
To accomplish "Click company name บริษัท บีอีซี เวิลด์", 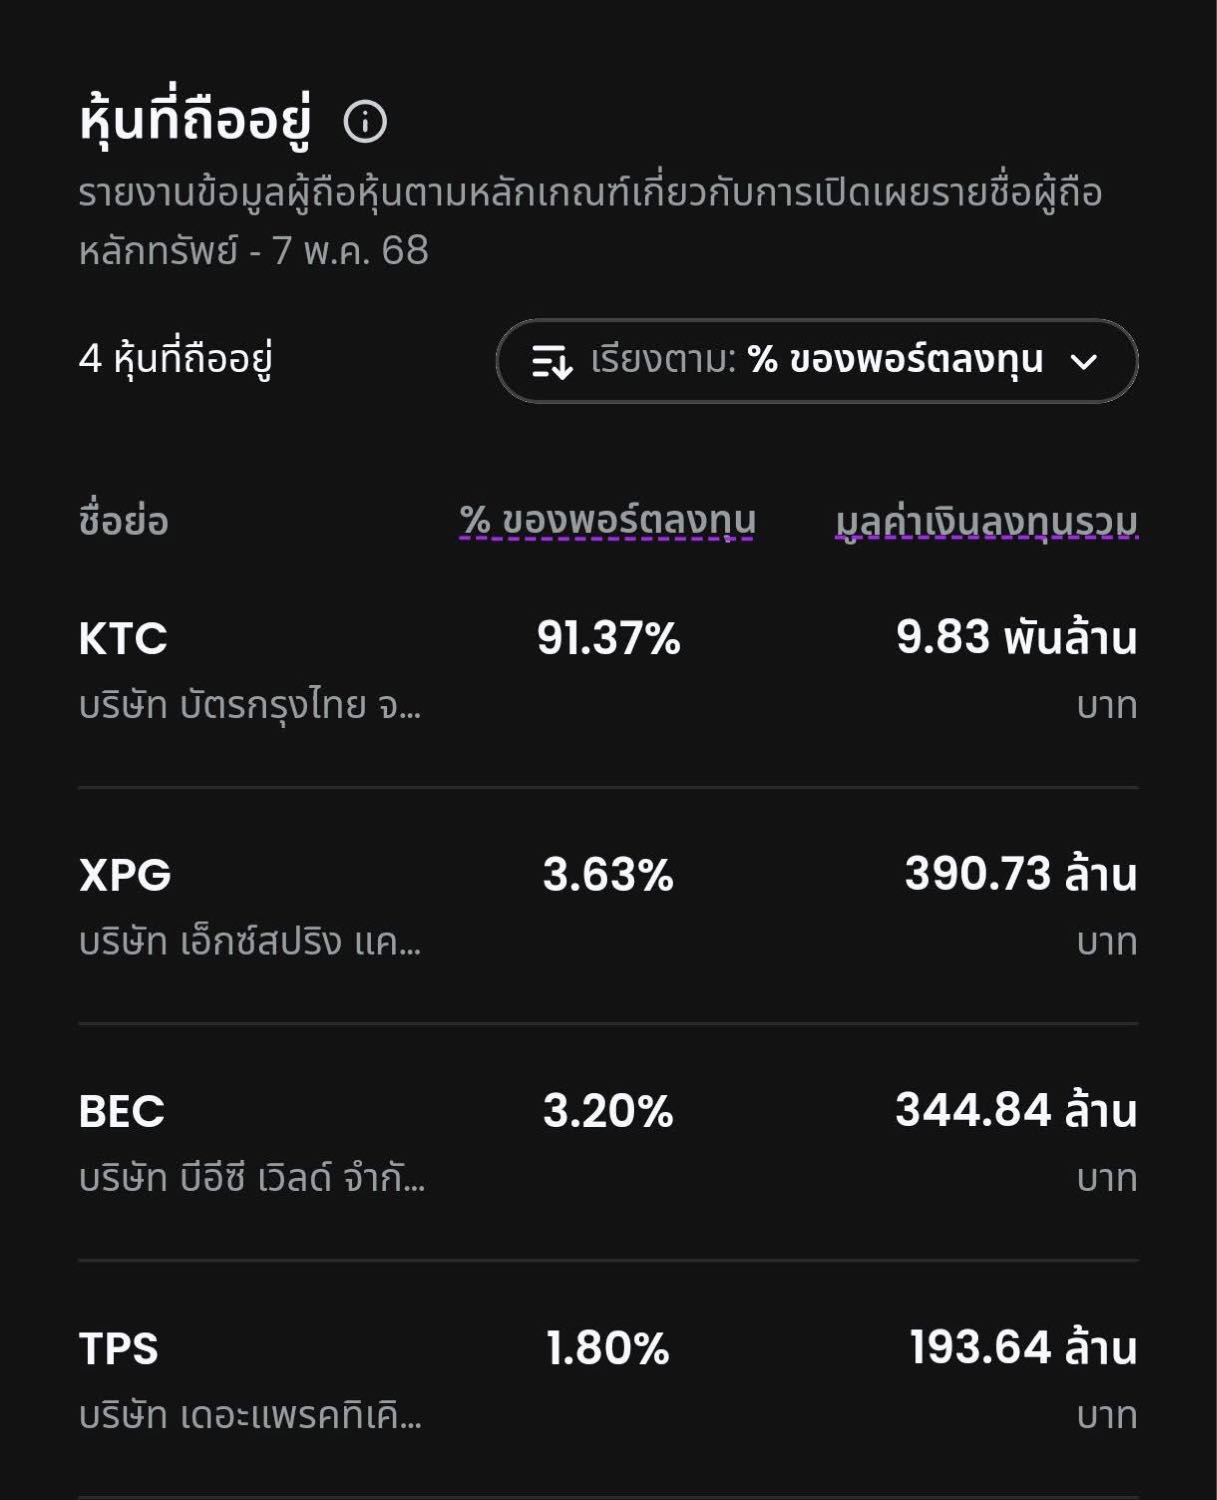I will click(x=252, y=1179).
